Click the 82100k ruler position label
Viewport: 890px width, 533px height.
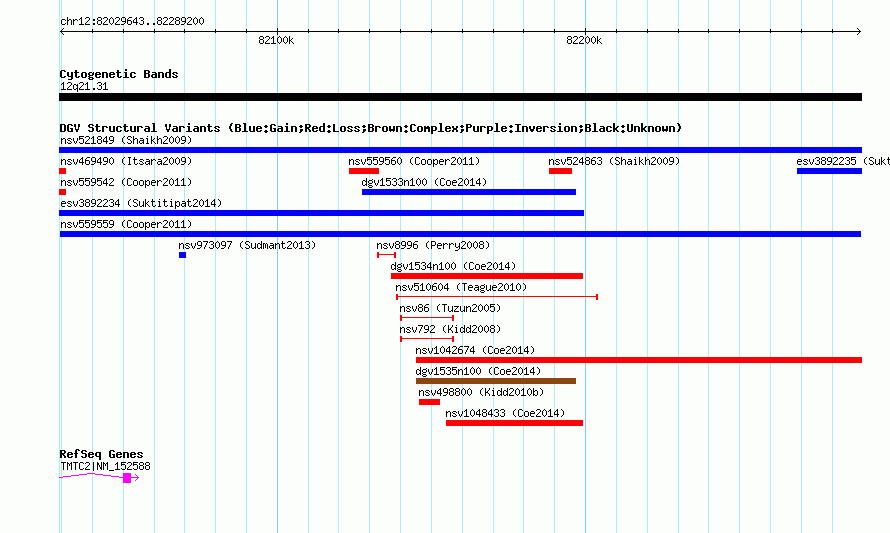pos(276,40)
